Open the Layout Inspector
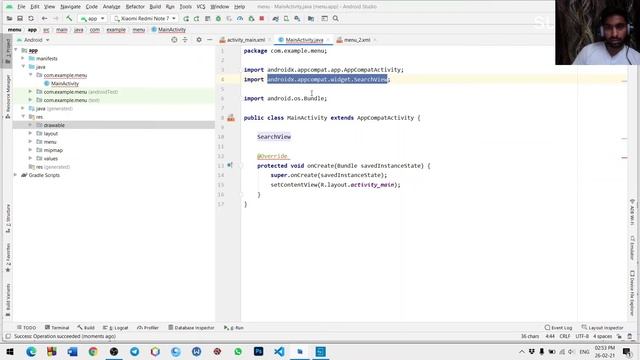The width and height of the screenshot is (640, 360). pyautogui.click(x=602, y=327)
